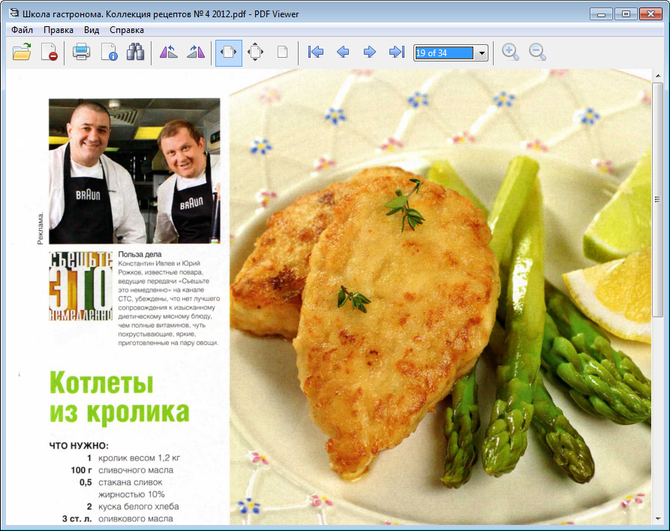This screenshot has width=670, height=531.
Task: Rotate page clockwise
Action: (x=196, y=52)
